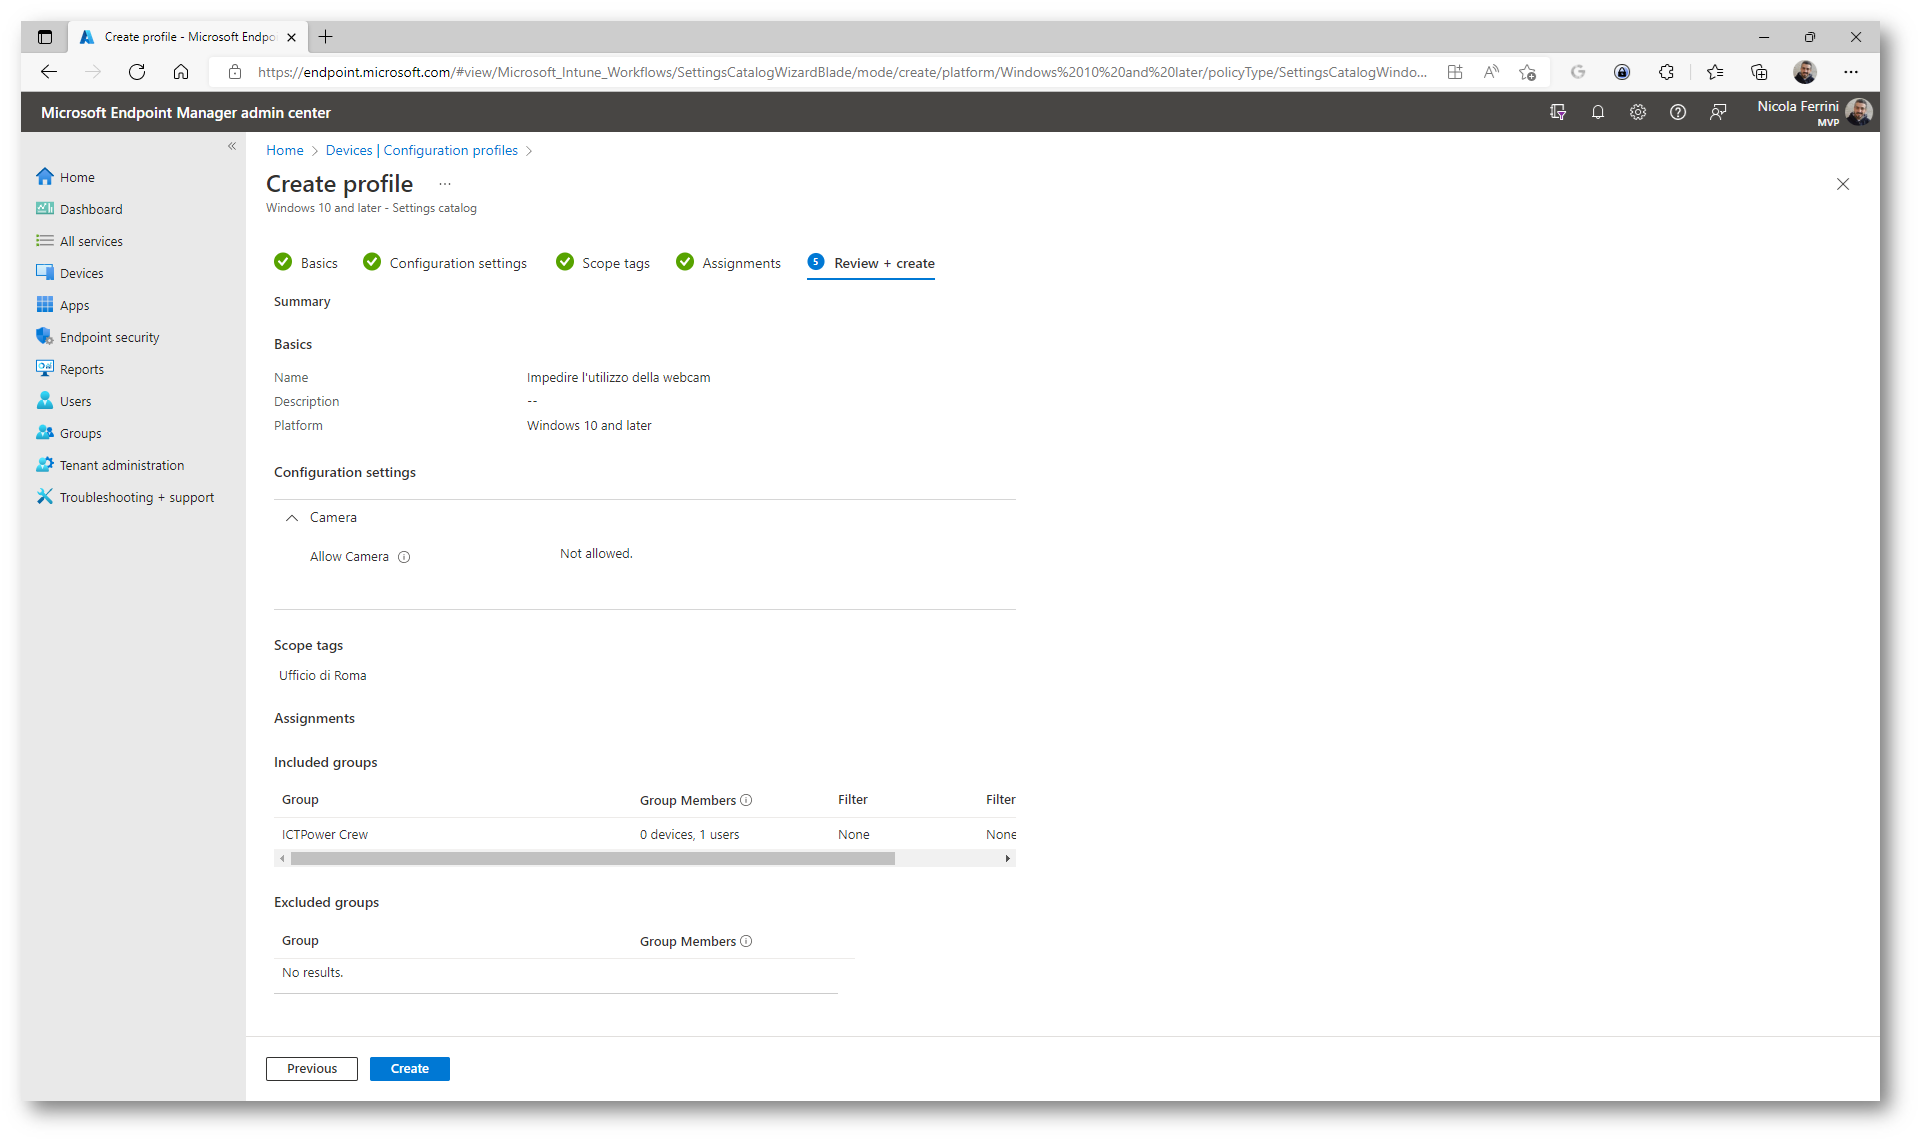
Task: Go back in the browser
Action: click(49, 72)
